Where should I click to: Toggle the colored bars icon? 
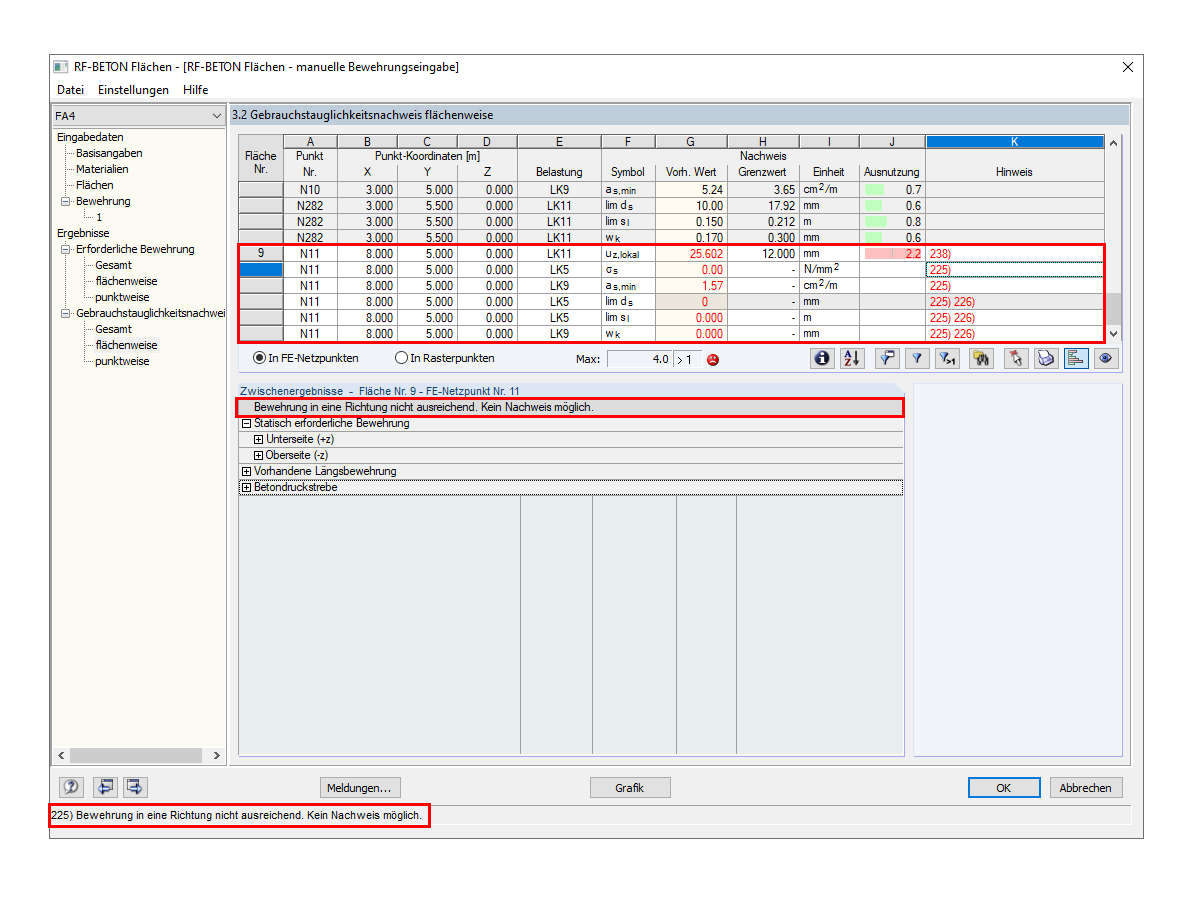(1076, 358)
